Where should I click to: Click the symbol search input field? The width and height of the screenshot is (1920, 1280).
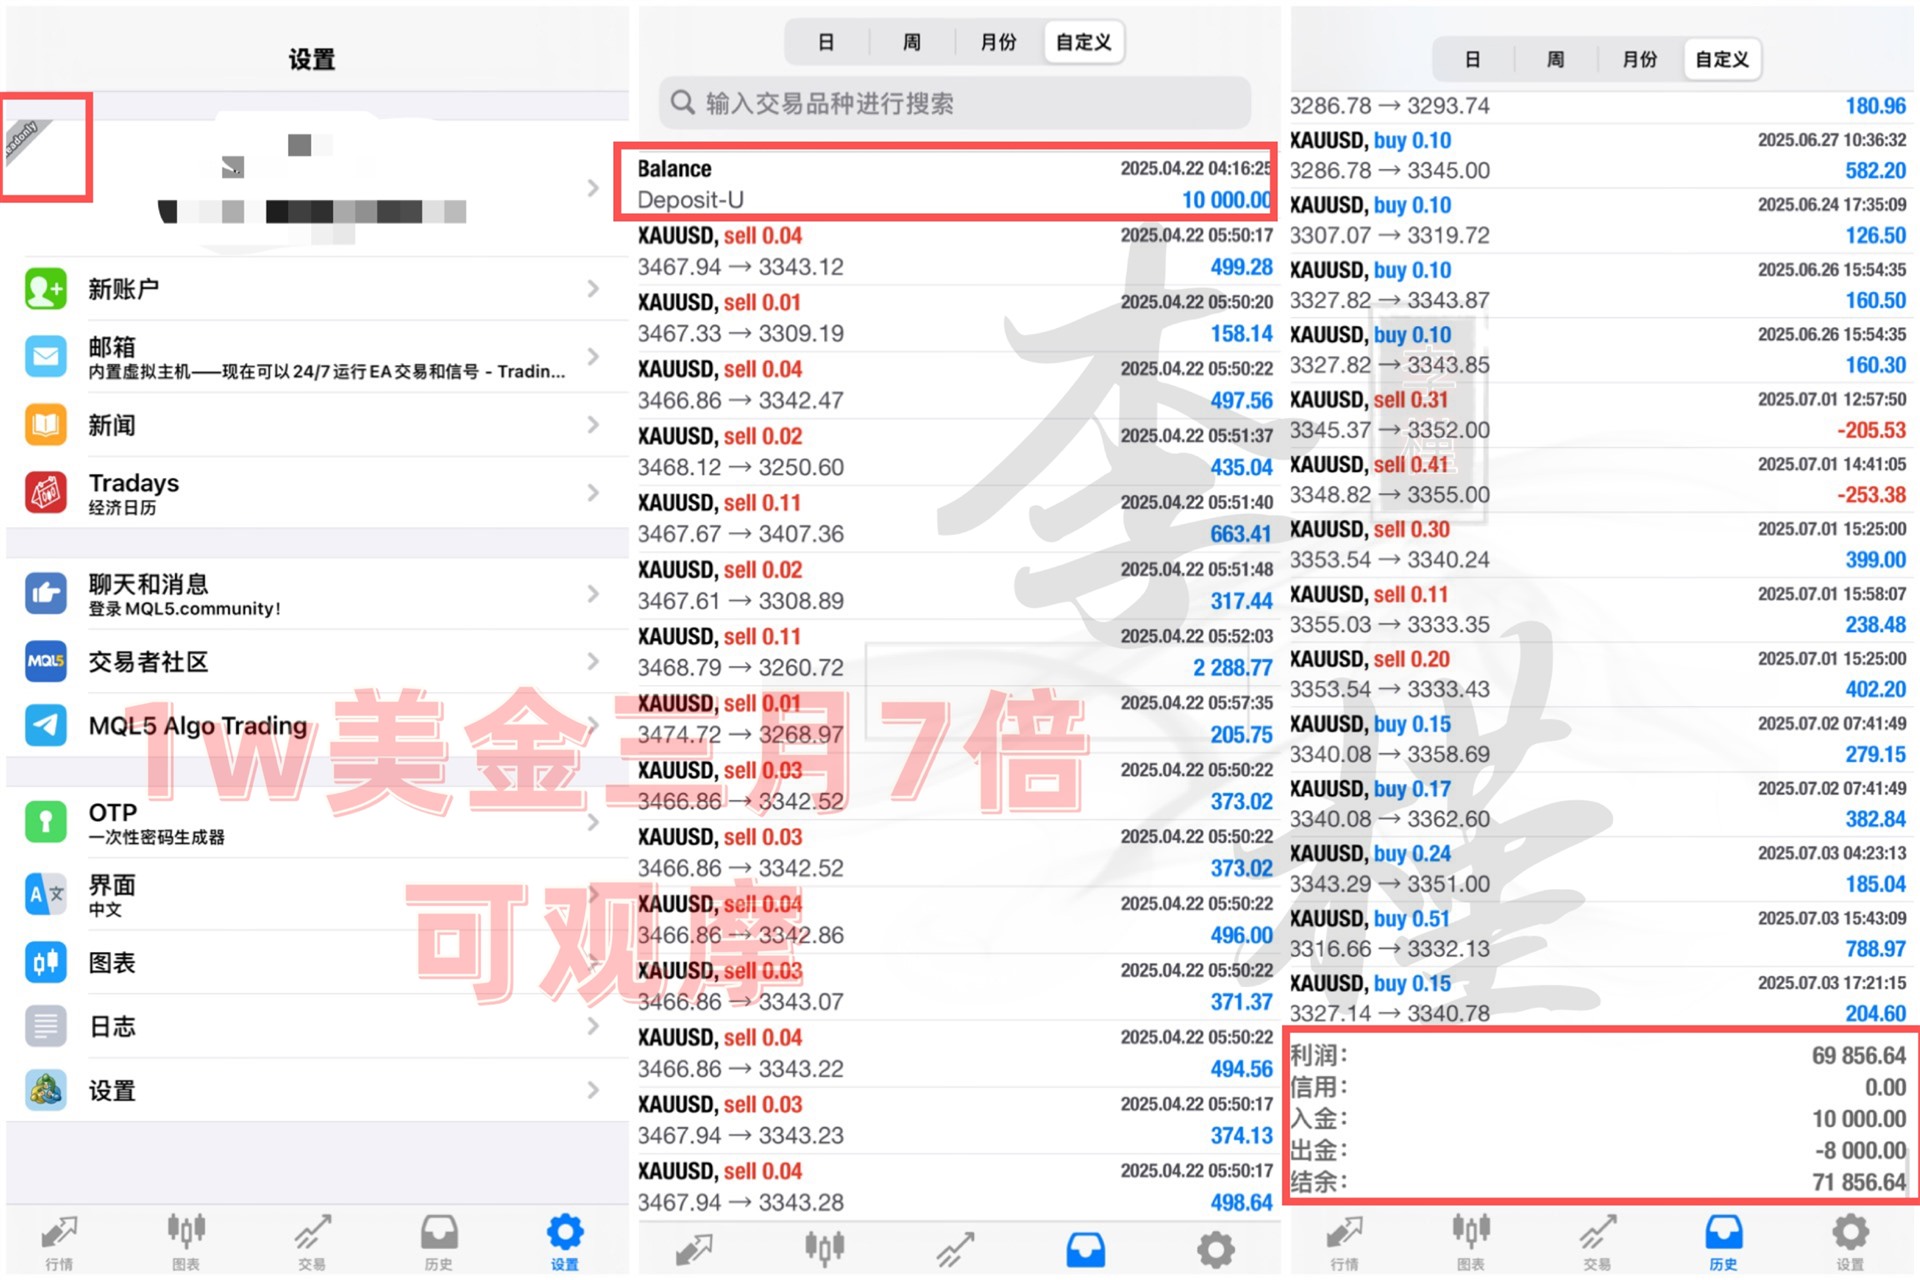[954, 103]
